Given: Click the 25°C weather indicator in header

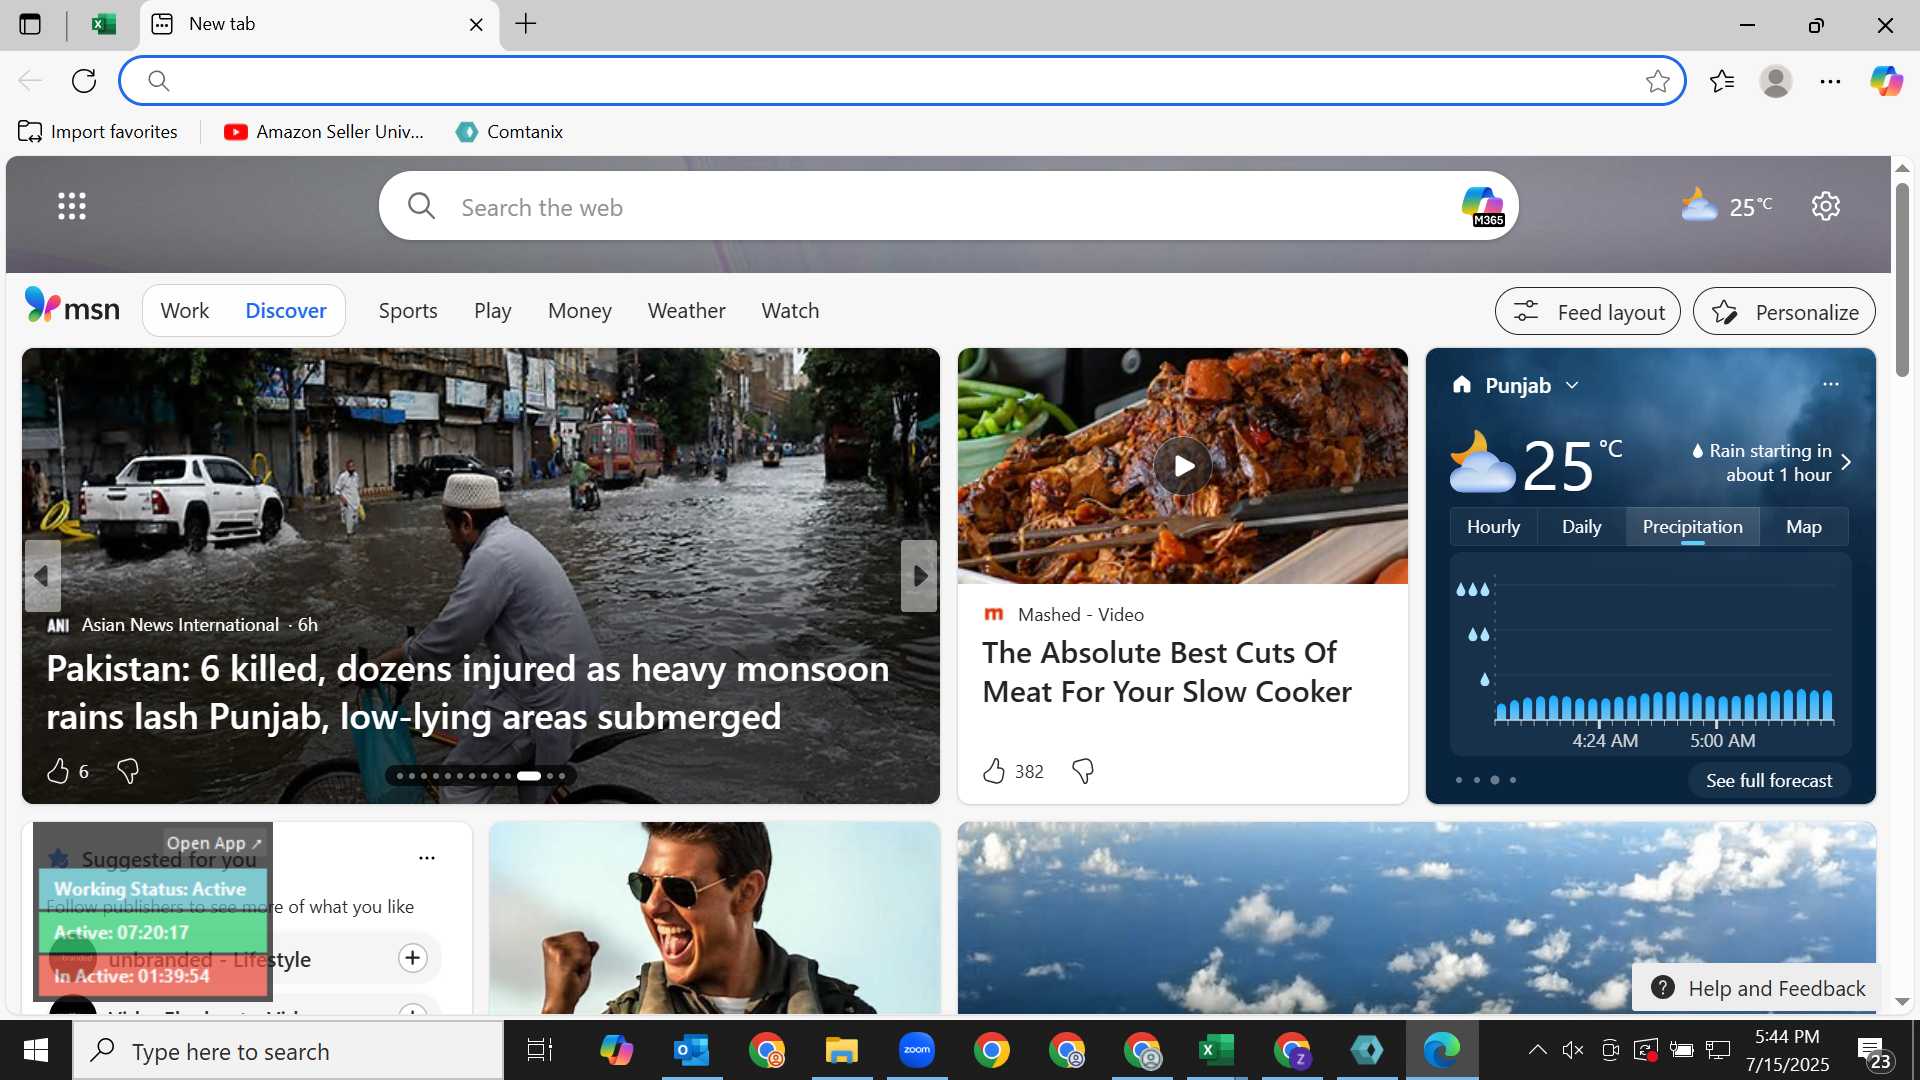Looking at the screenshot, I should coord(1727,206).
